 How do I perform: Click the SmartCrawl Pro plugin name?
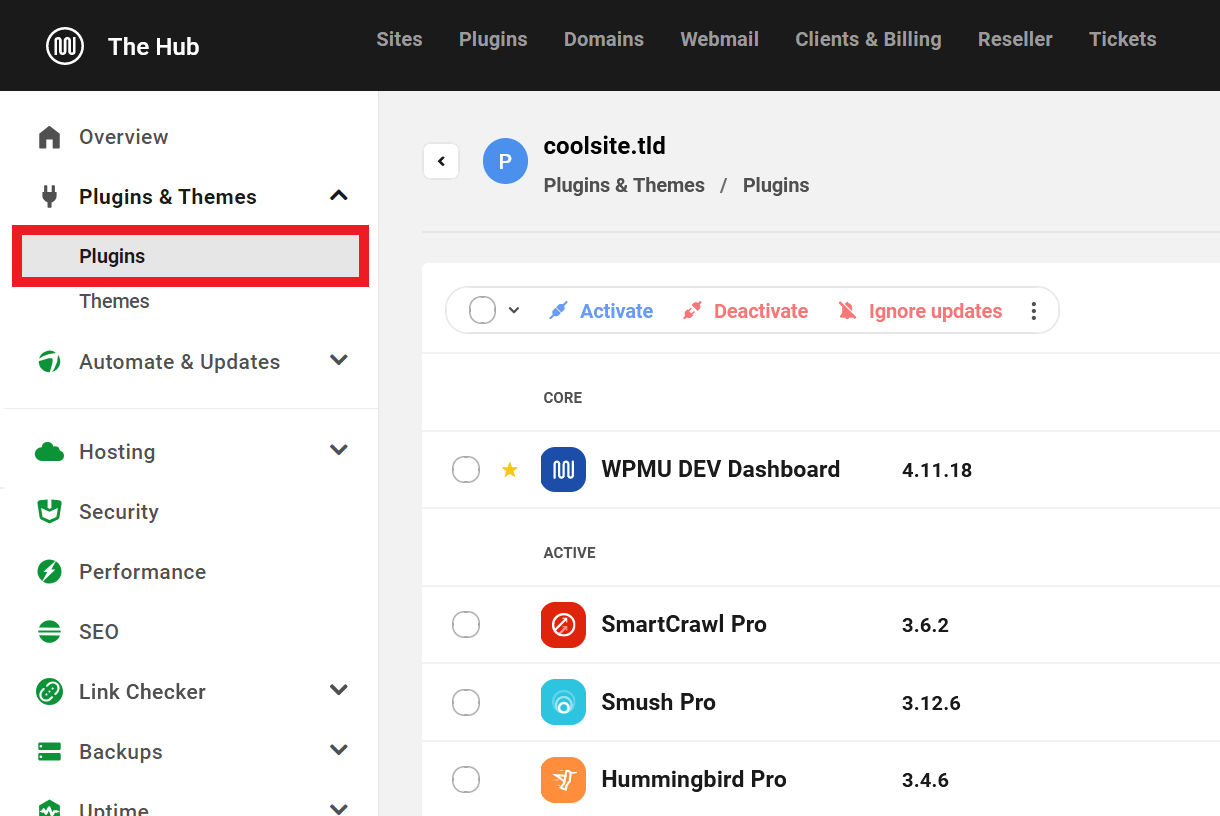[x=684, y=624]
